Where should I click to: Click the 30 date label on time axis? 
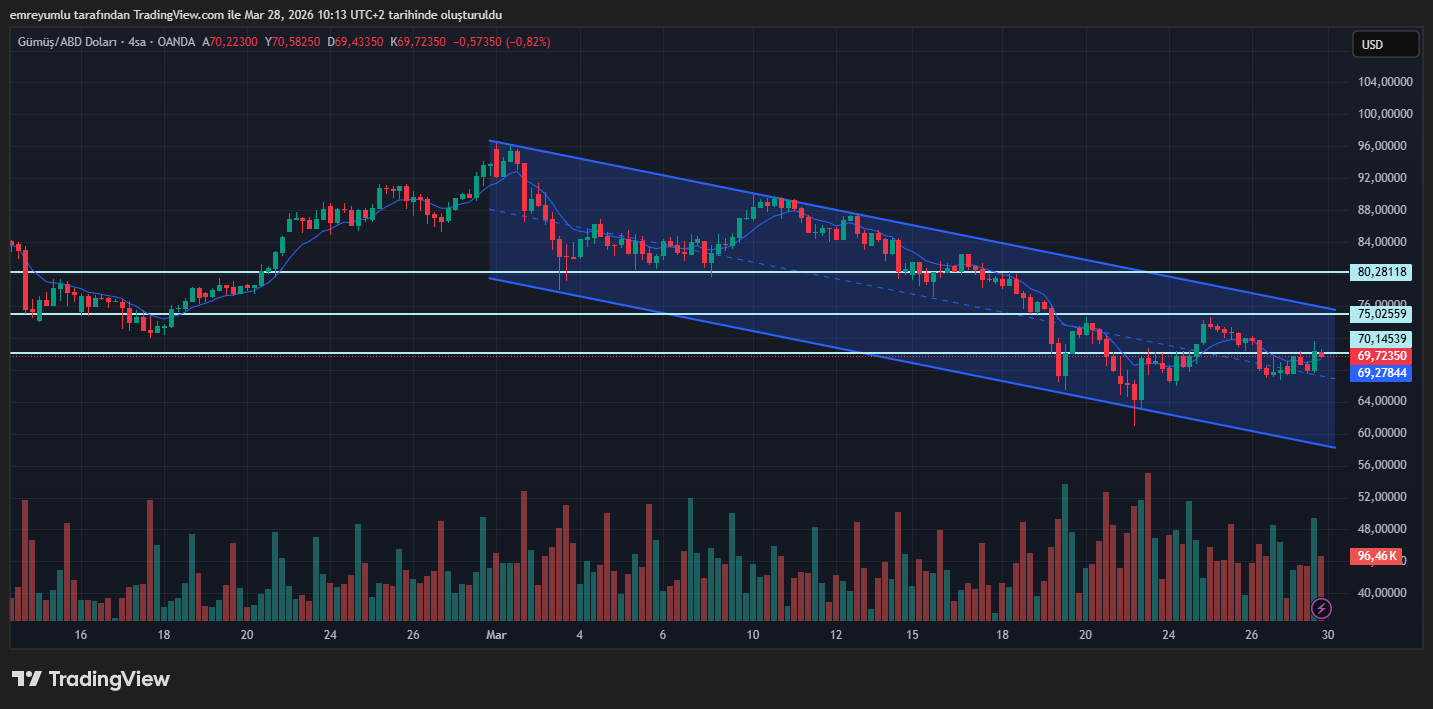1328,635
